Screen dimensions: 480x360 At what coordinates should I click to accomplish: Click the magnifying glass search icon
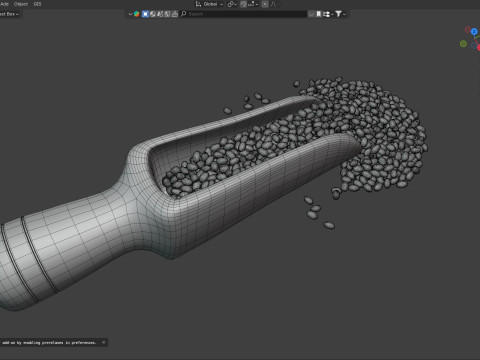point(183,14)
